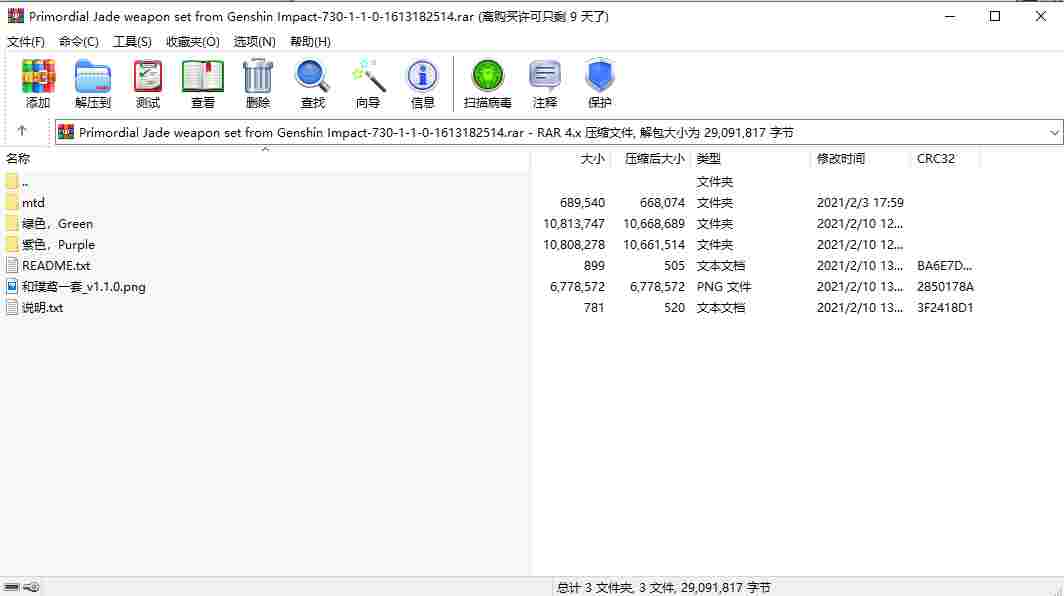Open the 帮助(H) menu

click(310, 41)
